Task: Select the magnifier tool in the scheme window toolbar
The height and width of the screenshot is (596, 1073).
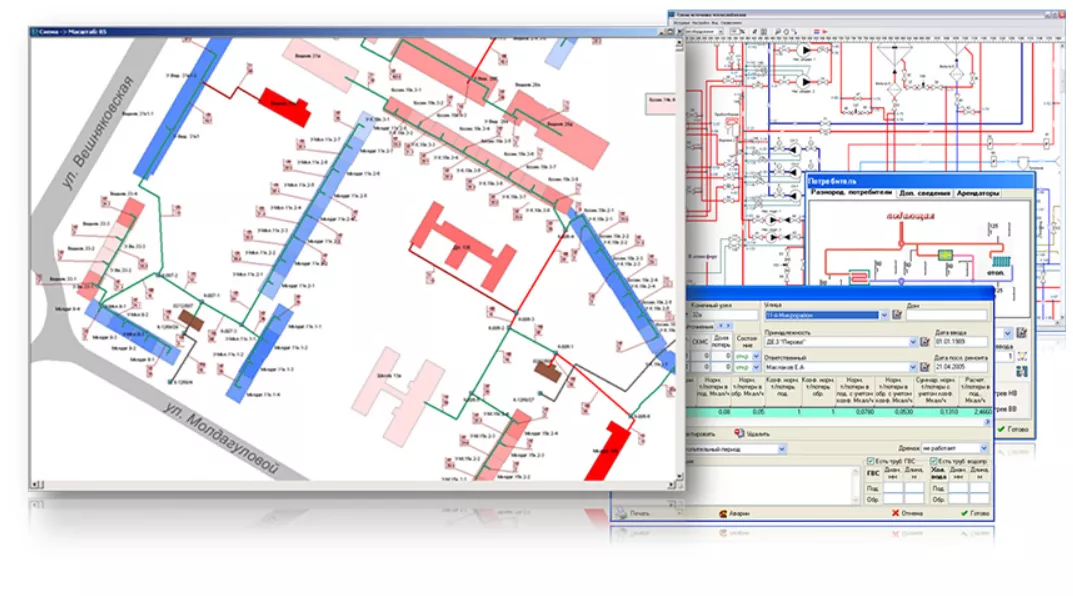Action: point(778,31)
